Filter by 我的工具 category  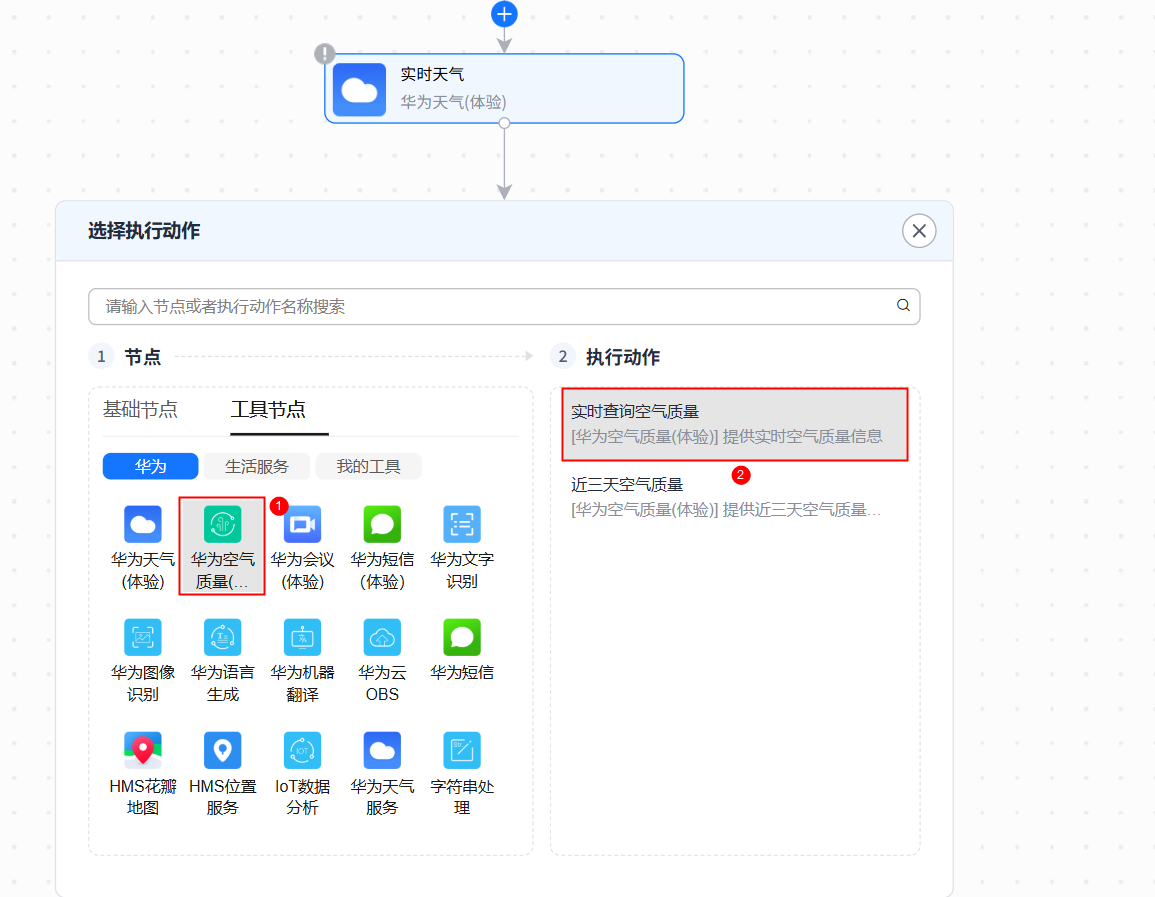click(368, 466)
